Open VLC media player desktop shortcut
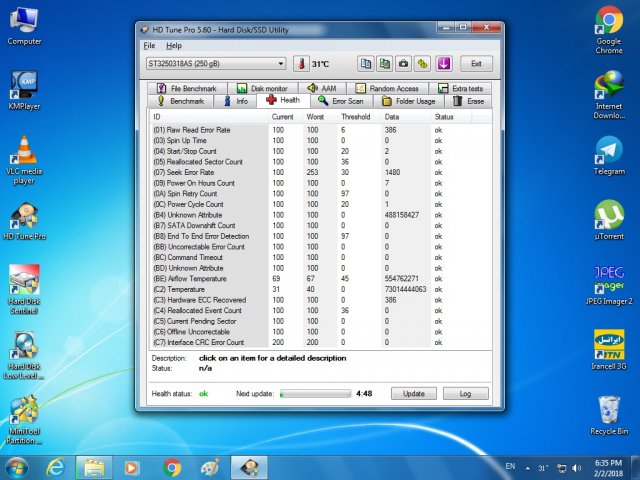Screen dimensions: 640x480 tap(24, 160)
